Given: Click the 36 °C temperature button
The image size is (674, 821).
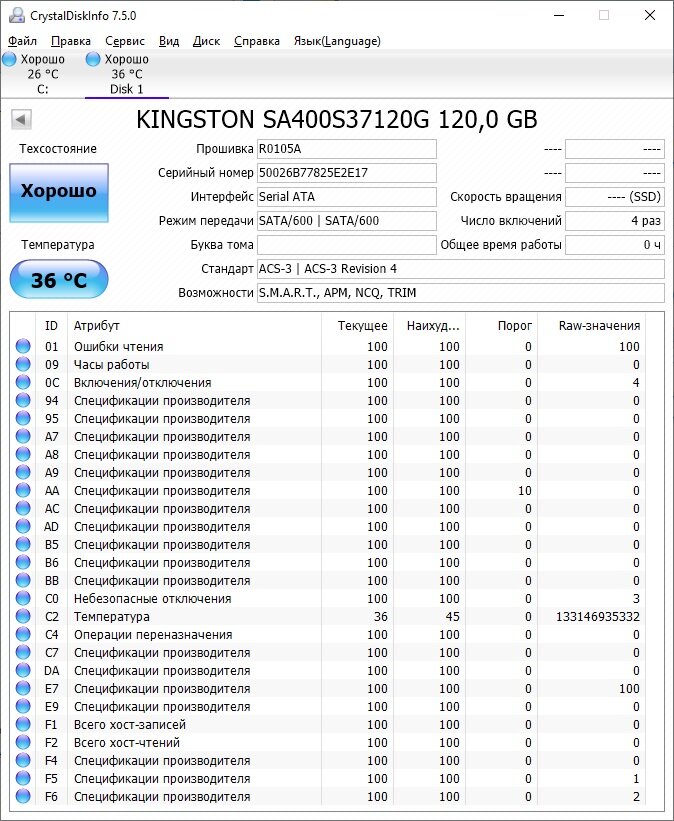Looking at the screenshot, I should coord(59,280).
